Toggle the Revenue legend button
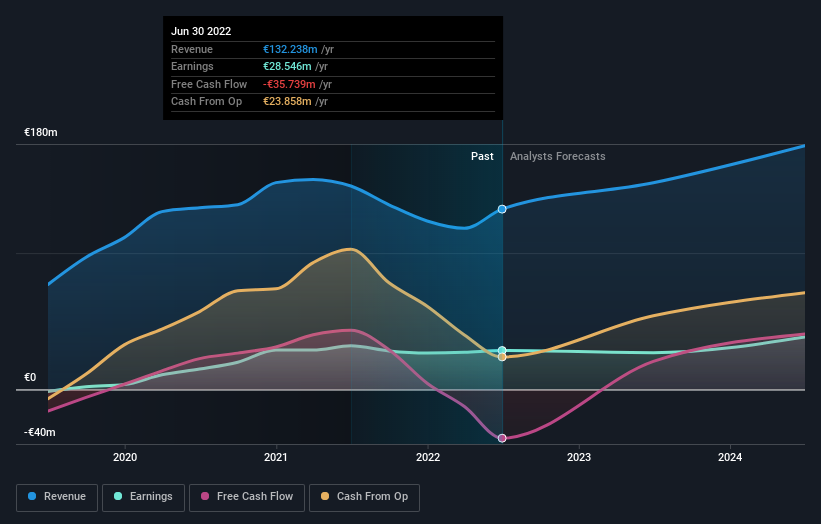Screen dimensions: 821x524 click(57, 497)
